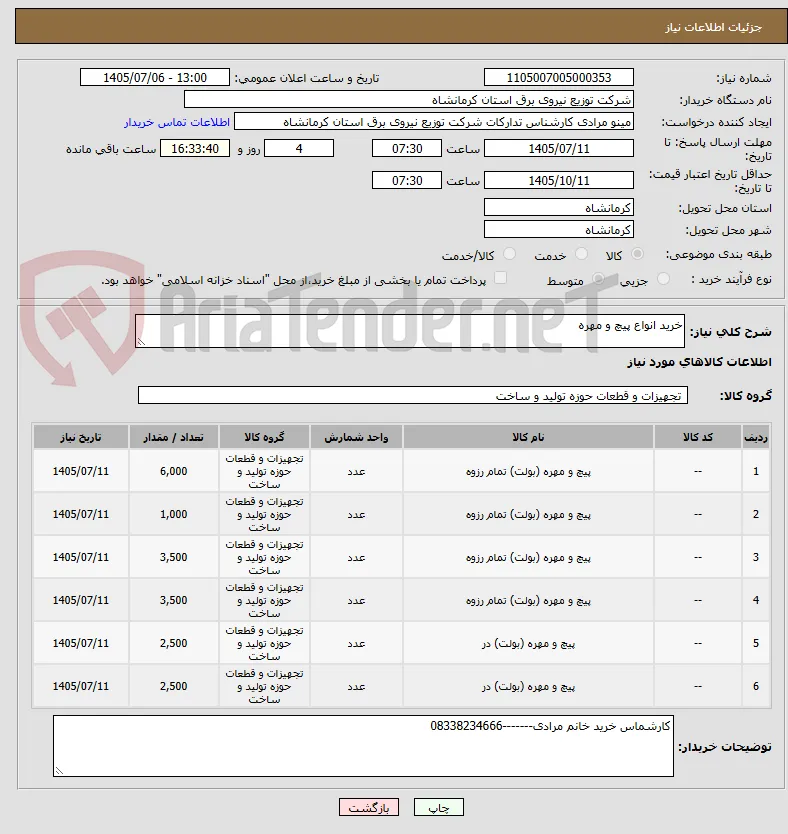The width and height of the screenshot is (788, 834).
Task: Click the بازگشت back button
Action: (x=369, y=807)
